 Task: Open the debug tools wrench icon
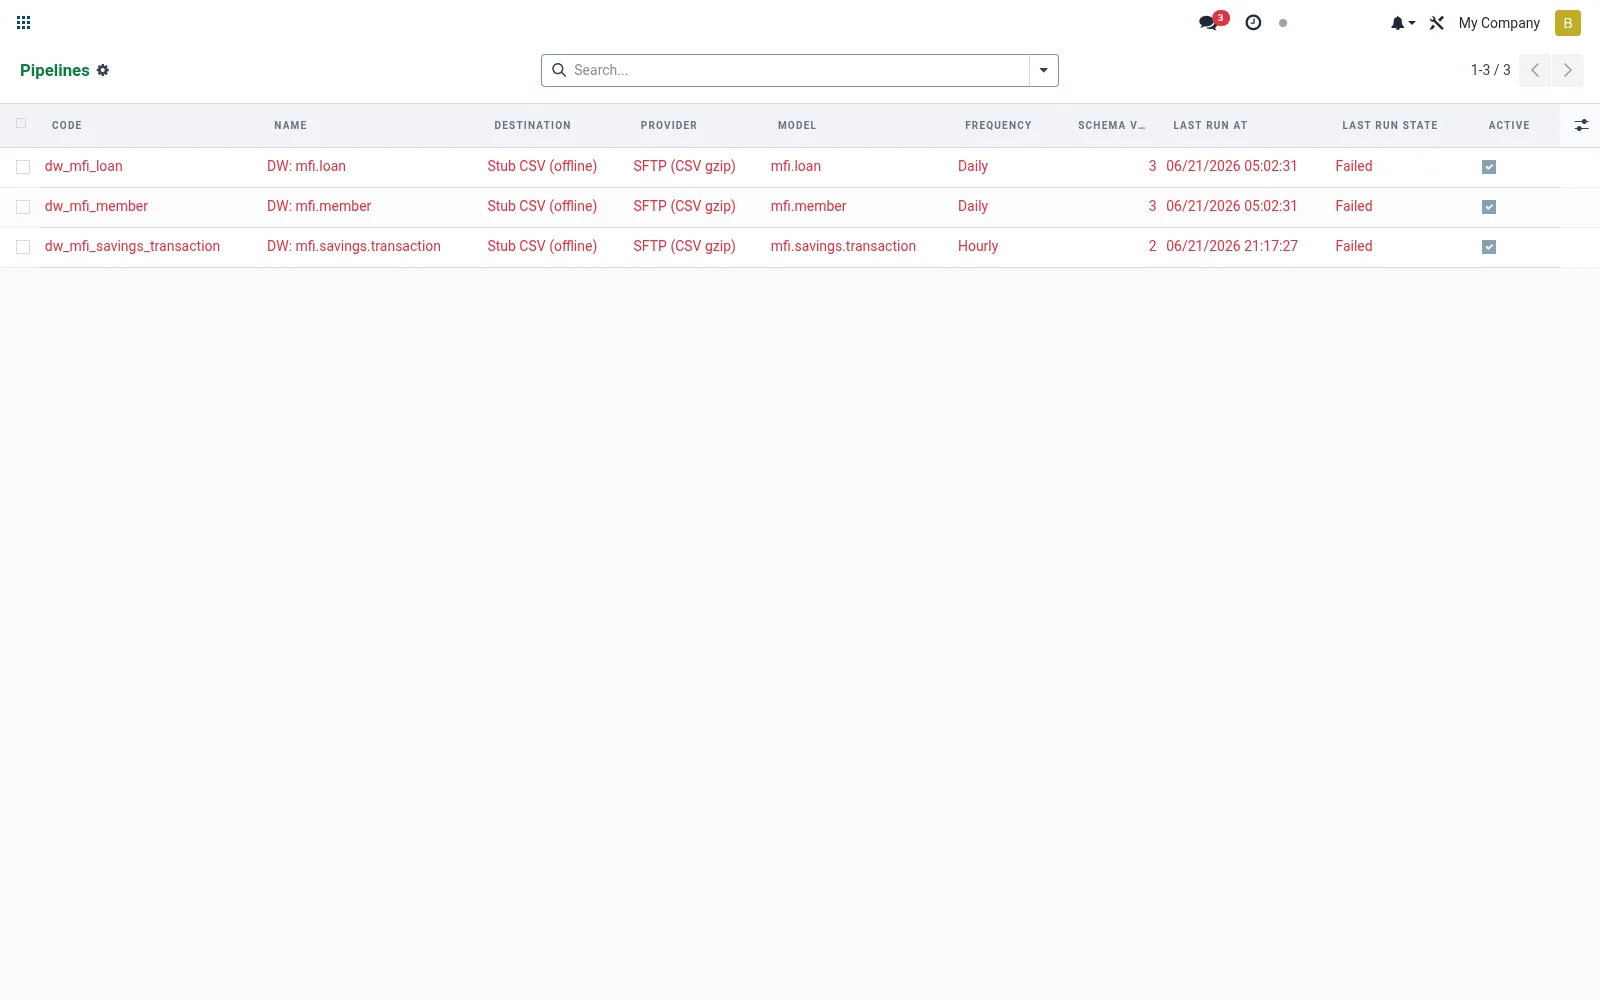click(1437, 23)
